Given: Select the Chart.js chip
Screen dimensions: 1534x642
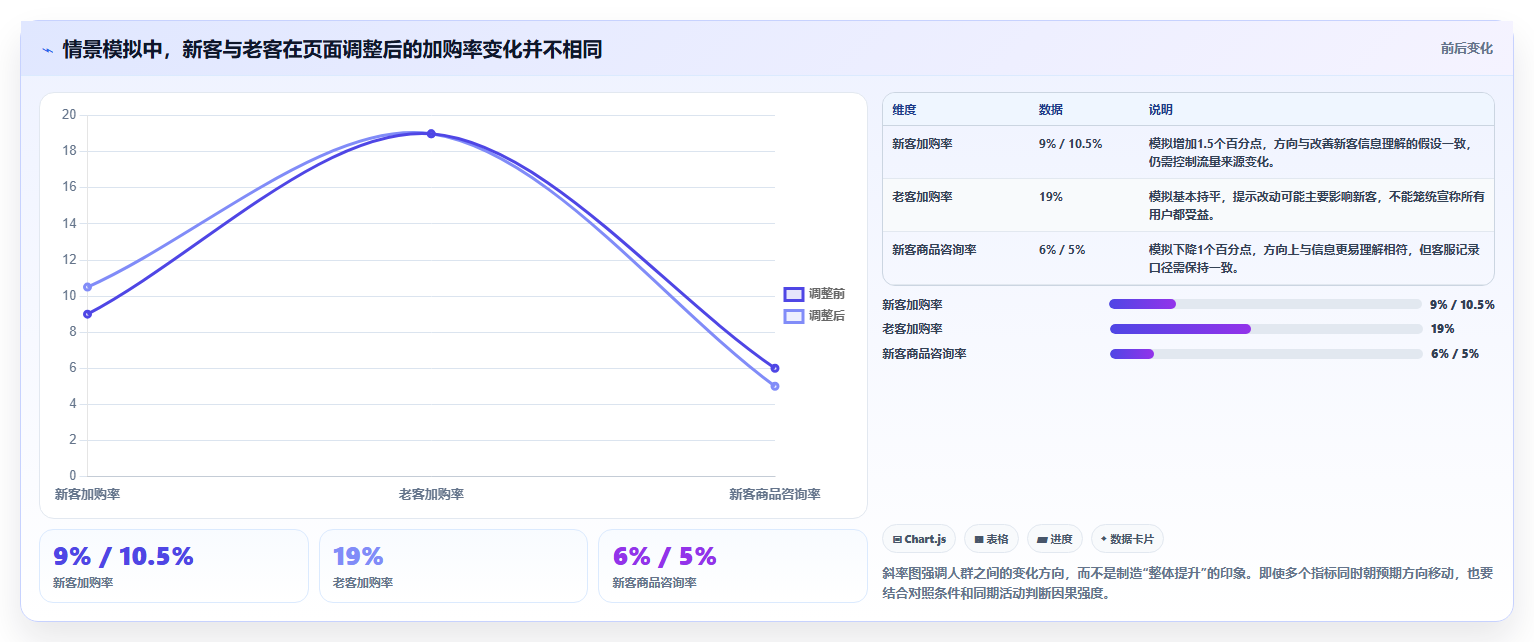Looking at the screenshot, I should point(919,539).
